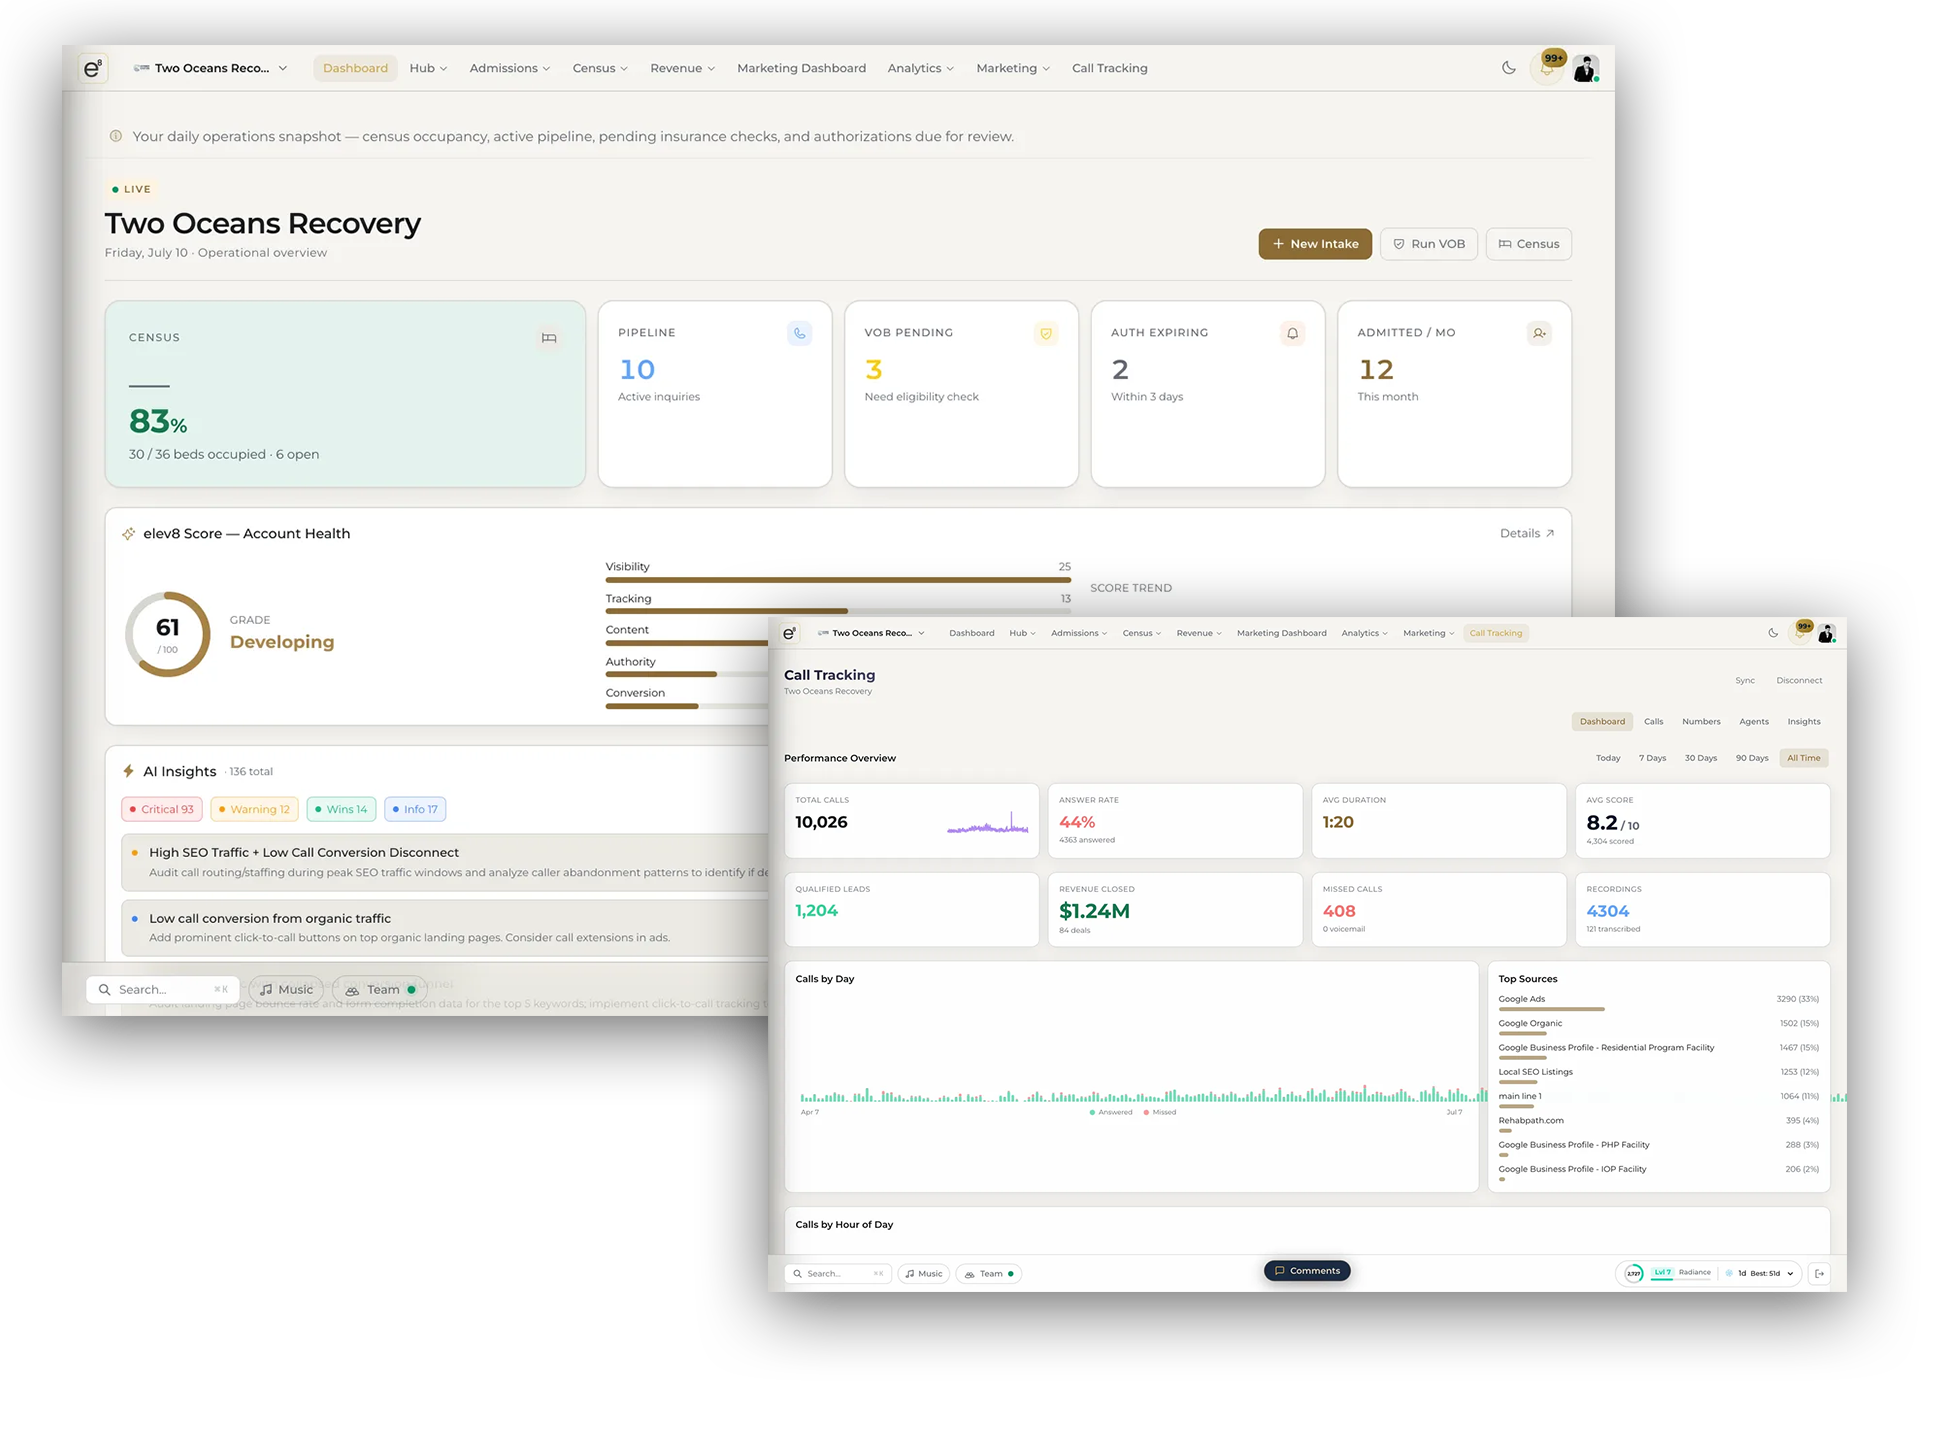Click the person icon on the Admitted / Mo card
Screen dimensions: 1937x1438
[1539, 333]
